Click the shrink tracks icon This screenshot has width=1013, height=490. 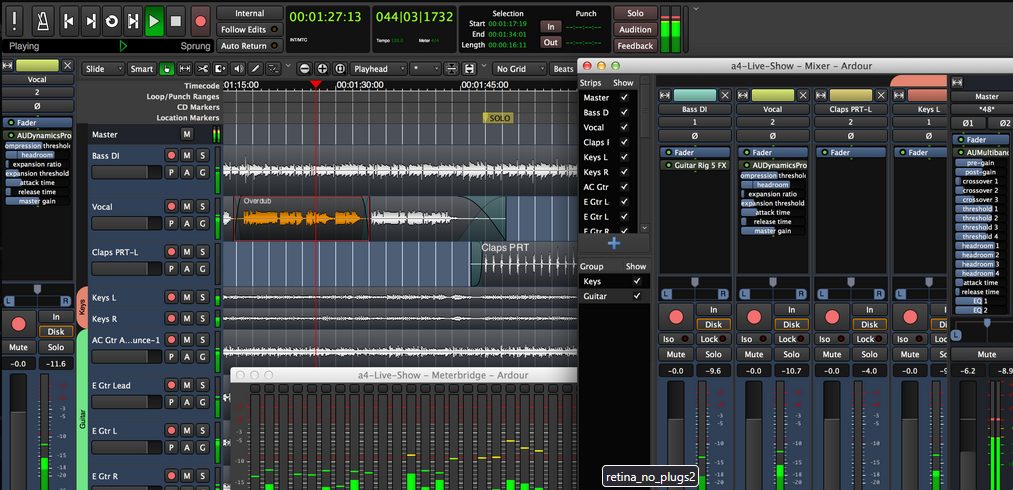pos(452,69)
